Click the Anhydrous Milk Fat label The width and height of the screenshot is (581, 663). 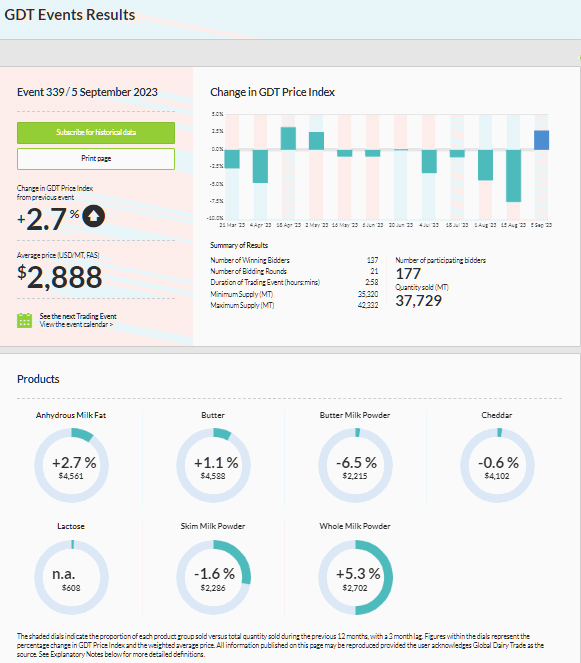[x=71, y=415]
